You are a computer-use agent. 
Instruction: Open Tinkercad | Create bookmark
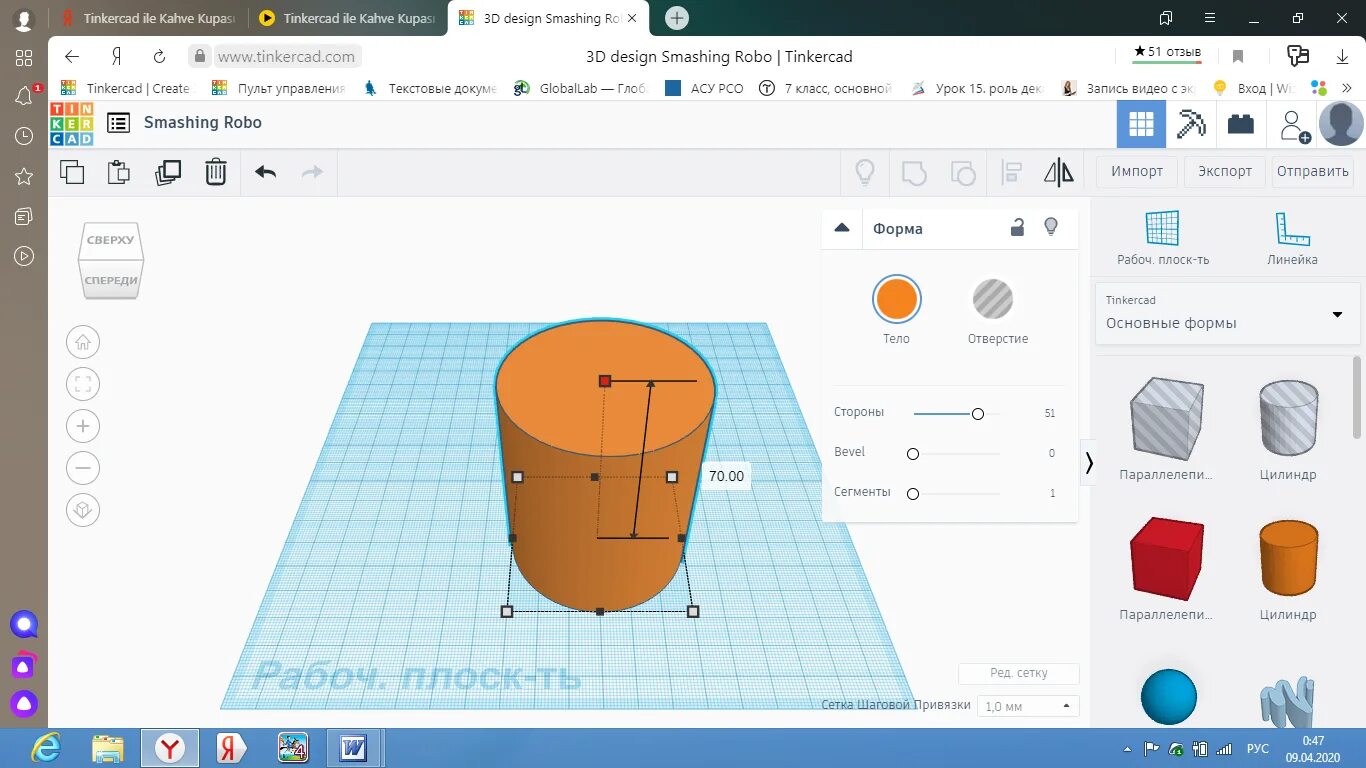[x=126, y=88]
